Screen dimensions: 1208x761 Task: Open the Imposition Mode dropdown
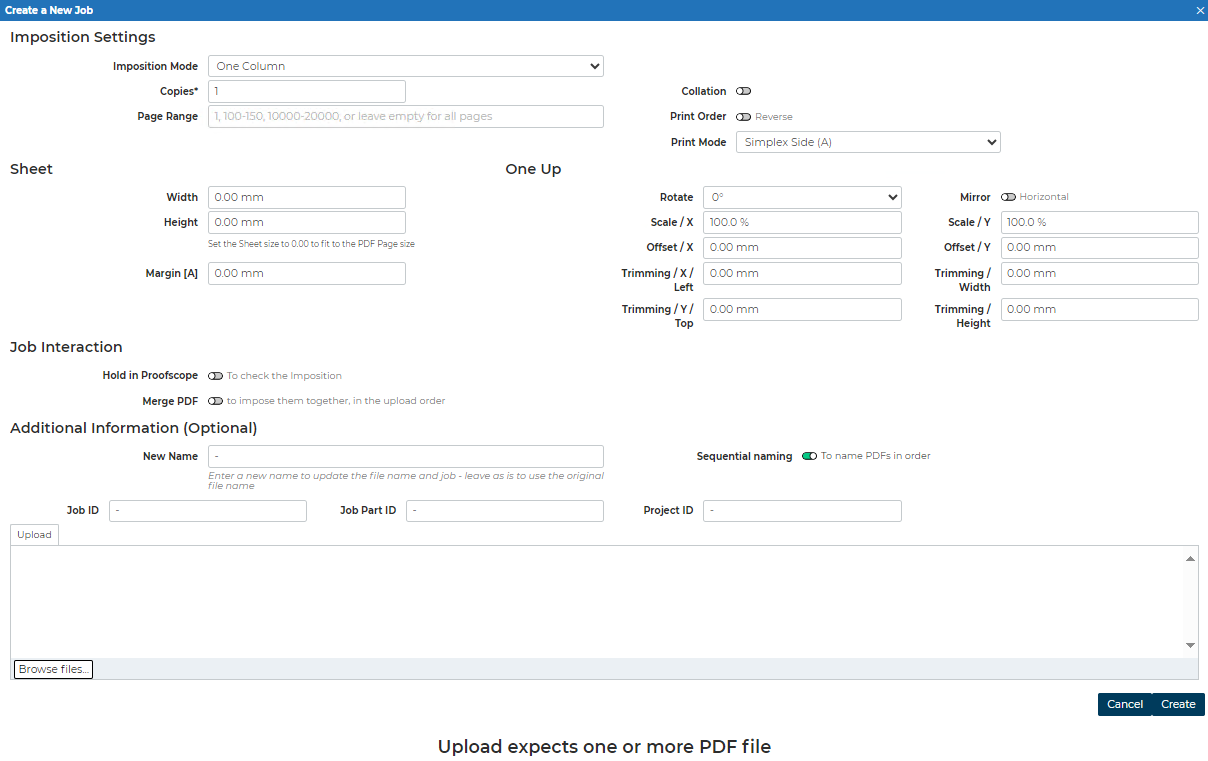pos(405,66)
